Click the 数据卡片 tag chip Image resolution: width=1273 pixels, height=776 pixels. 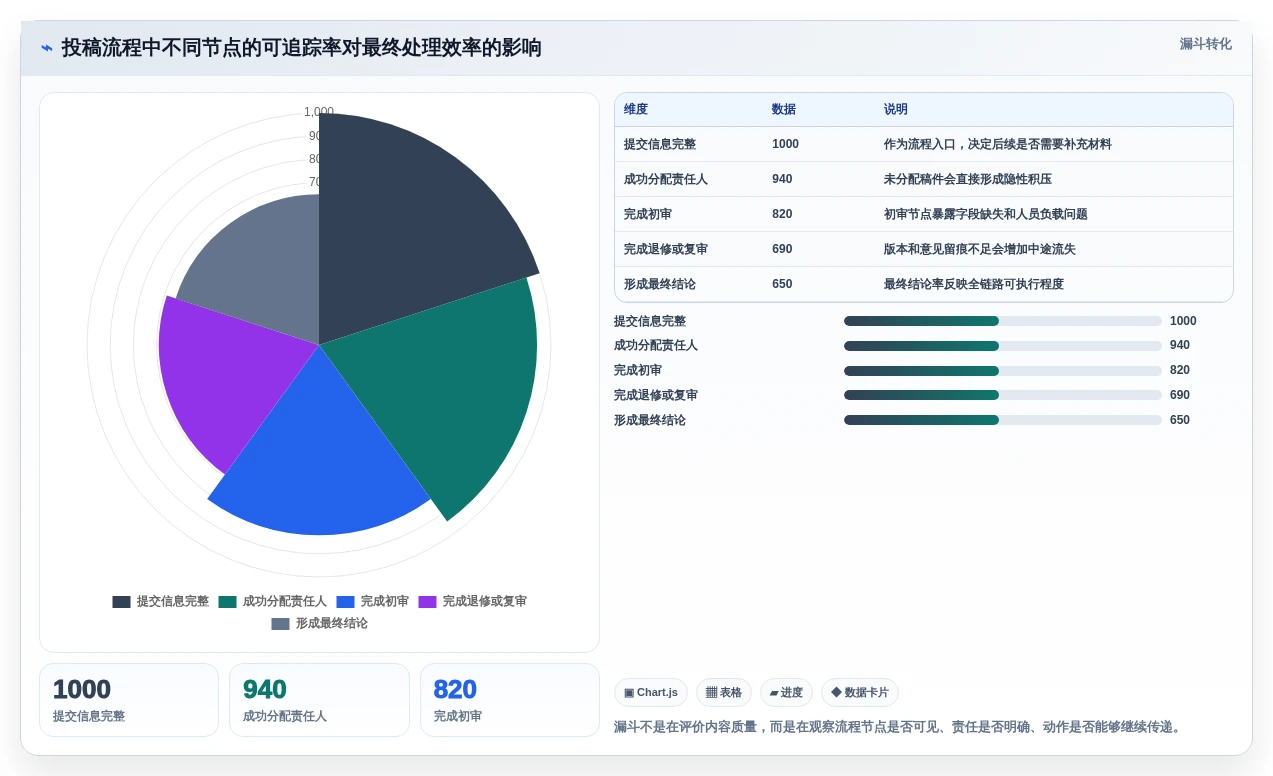(860, 693)
